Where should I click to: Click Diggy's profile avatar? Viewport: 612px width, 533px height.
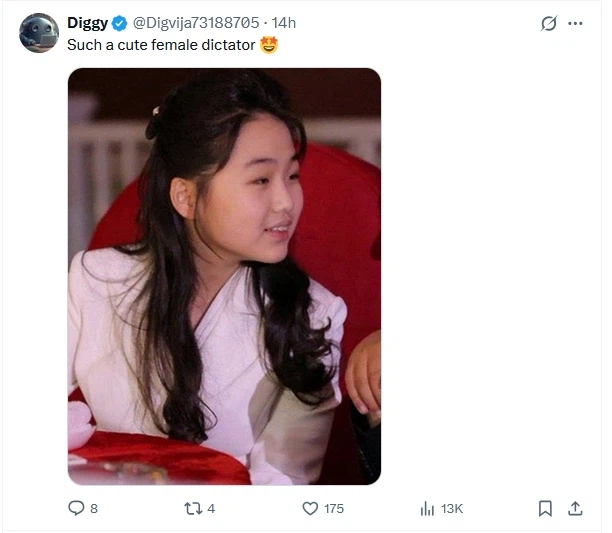tap(39, 33)
